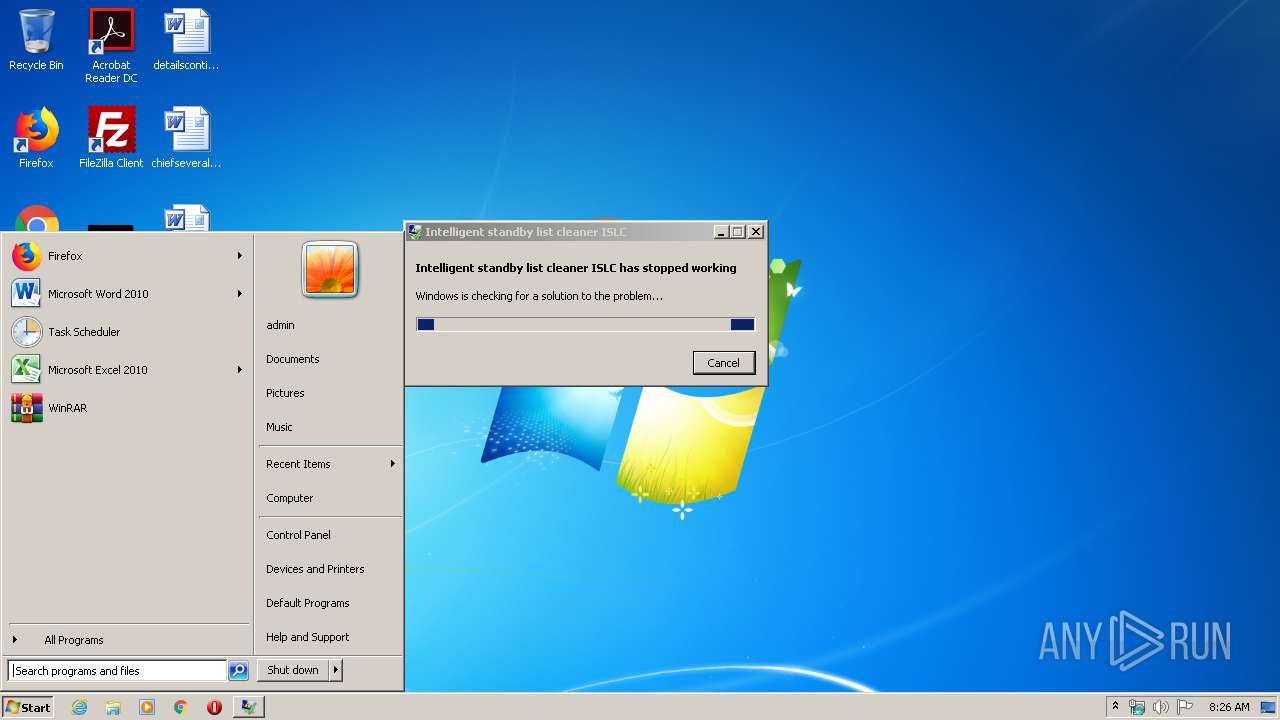Cancel the ISLC error dialog

tap(724, 363)
